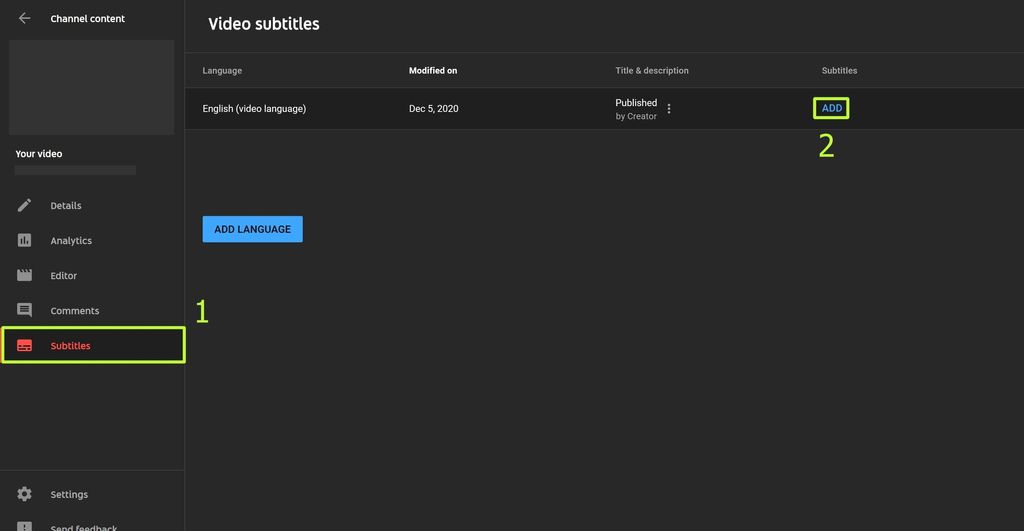
Task: Select the English (video language) row text
Action: pos(254,109)
